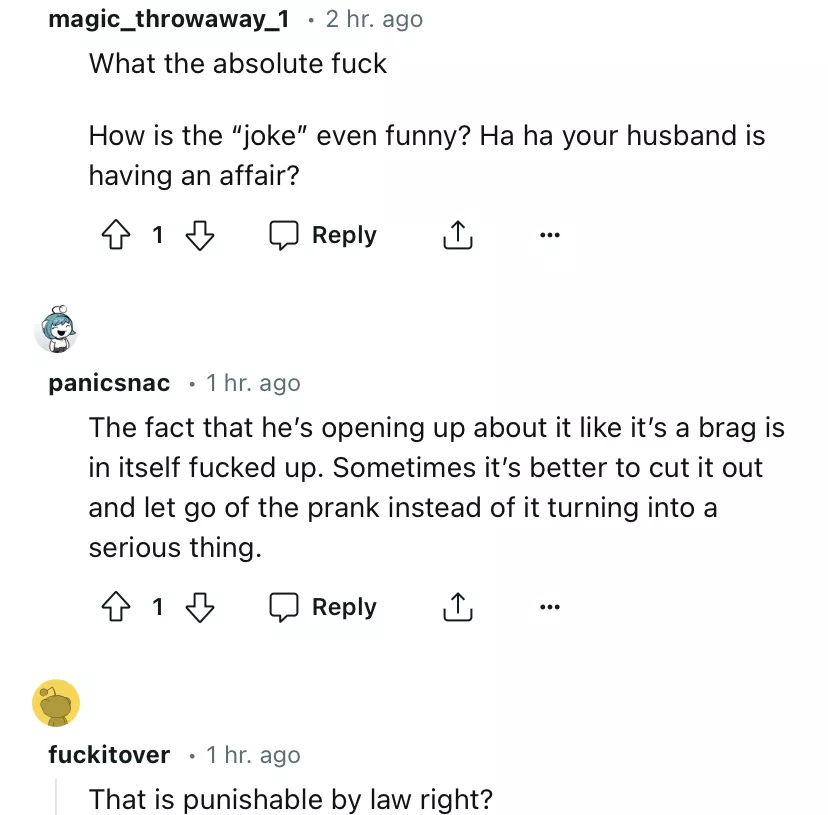The image size is (828, 815).
Task: Go to fuckitover's profile via username
Action: pyautogui.click(x=109, y=755)
